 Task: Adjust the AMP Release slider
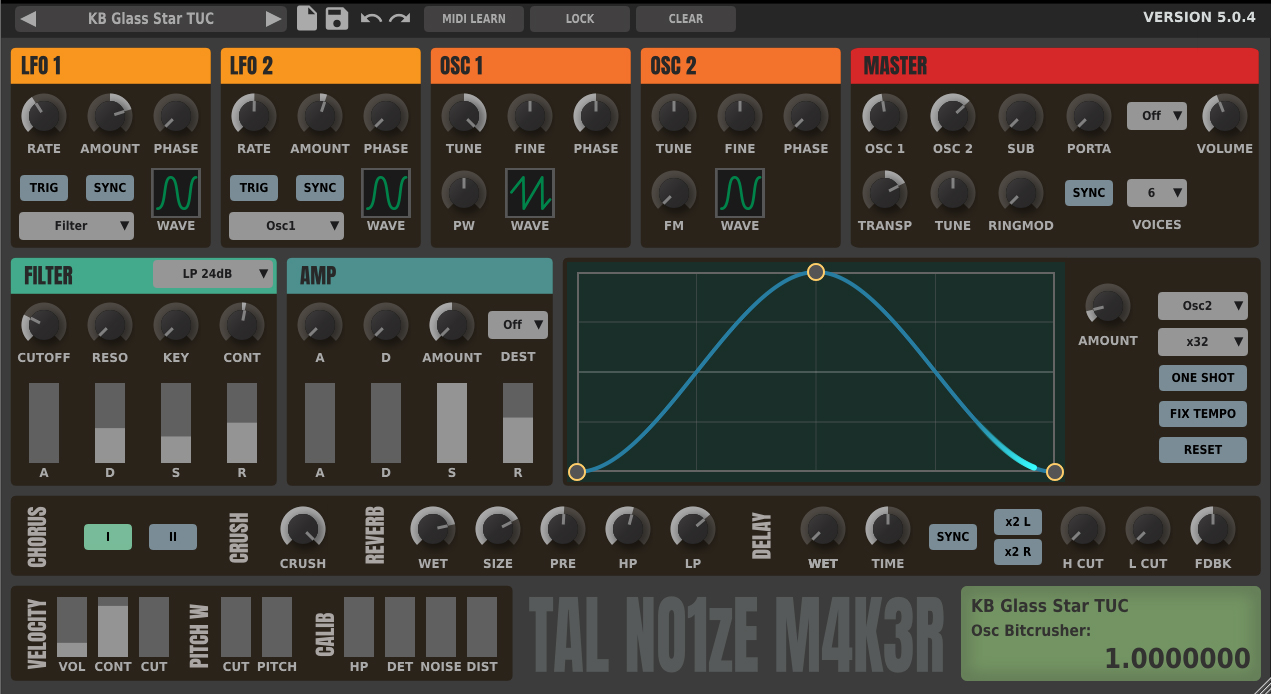[518, 423]
